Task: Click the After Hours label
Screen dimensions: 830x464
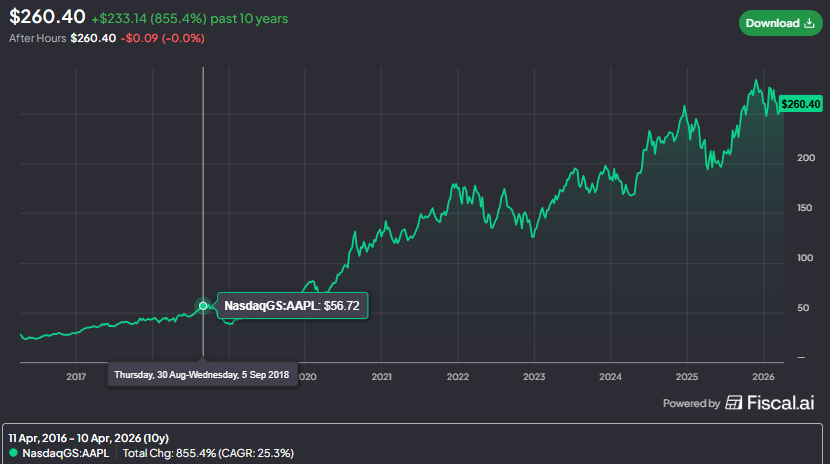Action: point(38,38)
